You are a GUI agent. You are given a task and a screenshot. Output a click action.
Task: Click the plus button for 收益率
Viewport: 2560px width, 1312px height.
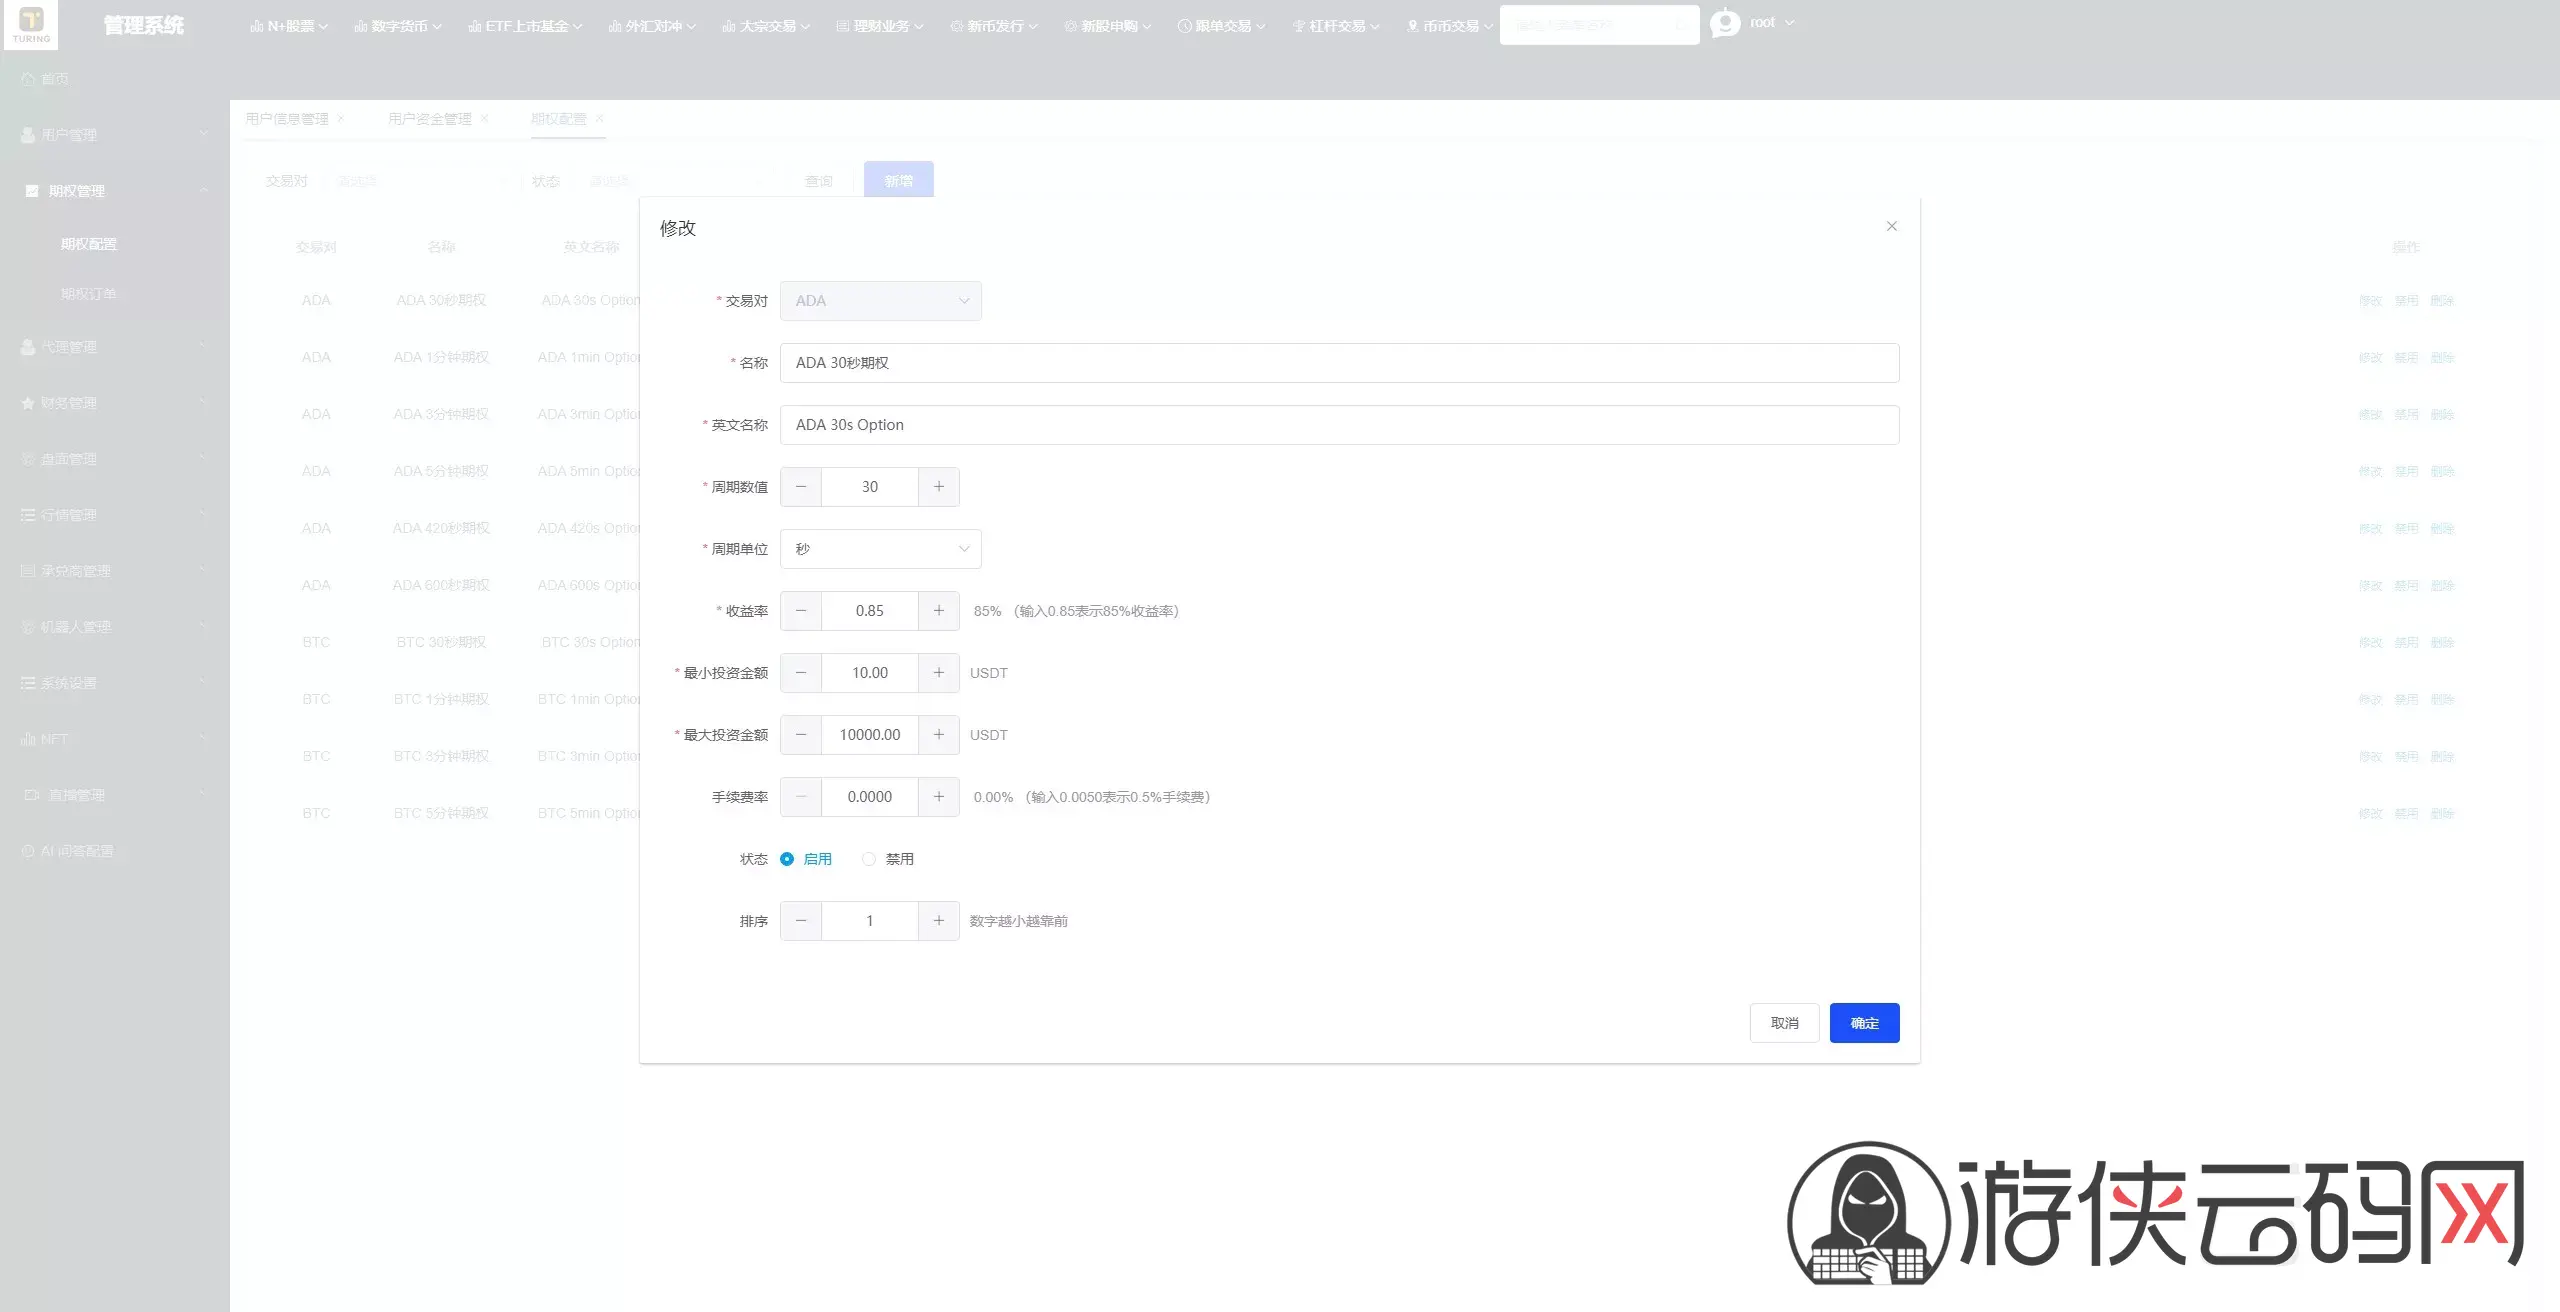point(939,611)
